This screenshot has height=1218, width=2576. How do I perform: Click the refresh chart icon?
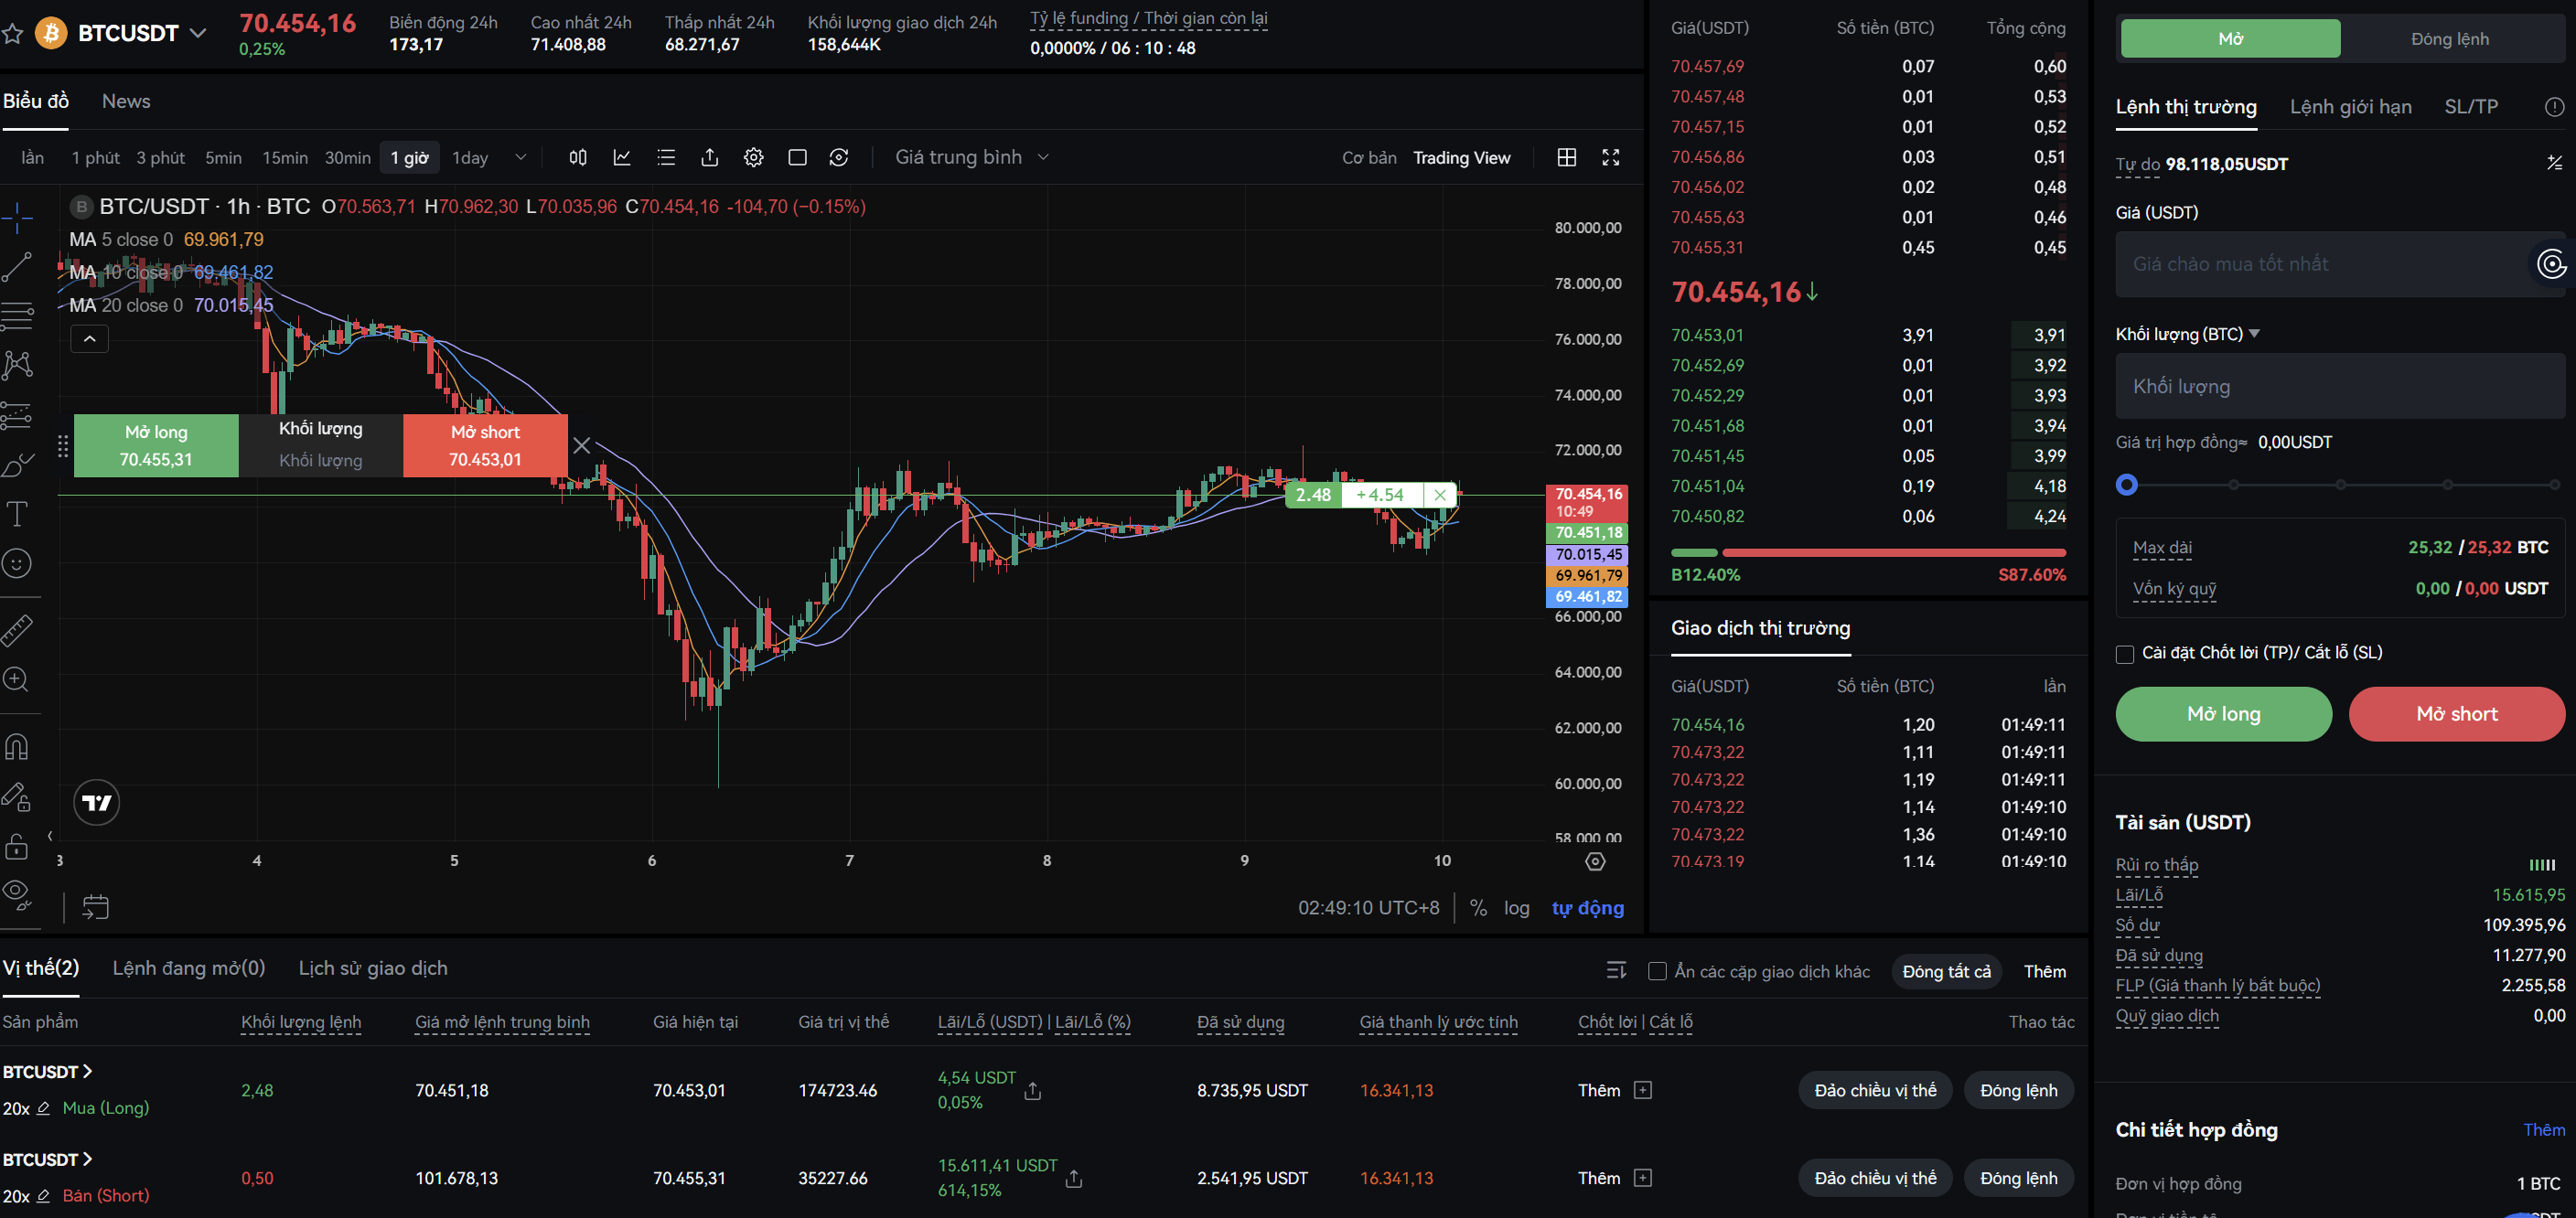840,157
